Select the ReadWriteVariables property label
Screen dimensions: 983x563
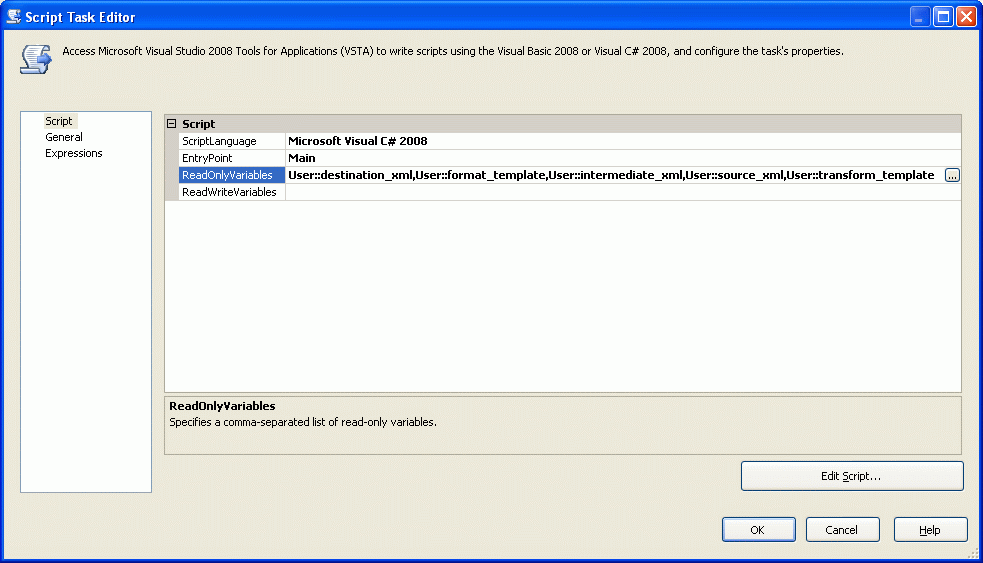coord(229,192)
